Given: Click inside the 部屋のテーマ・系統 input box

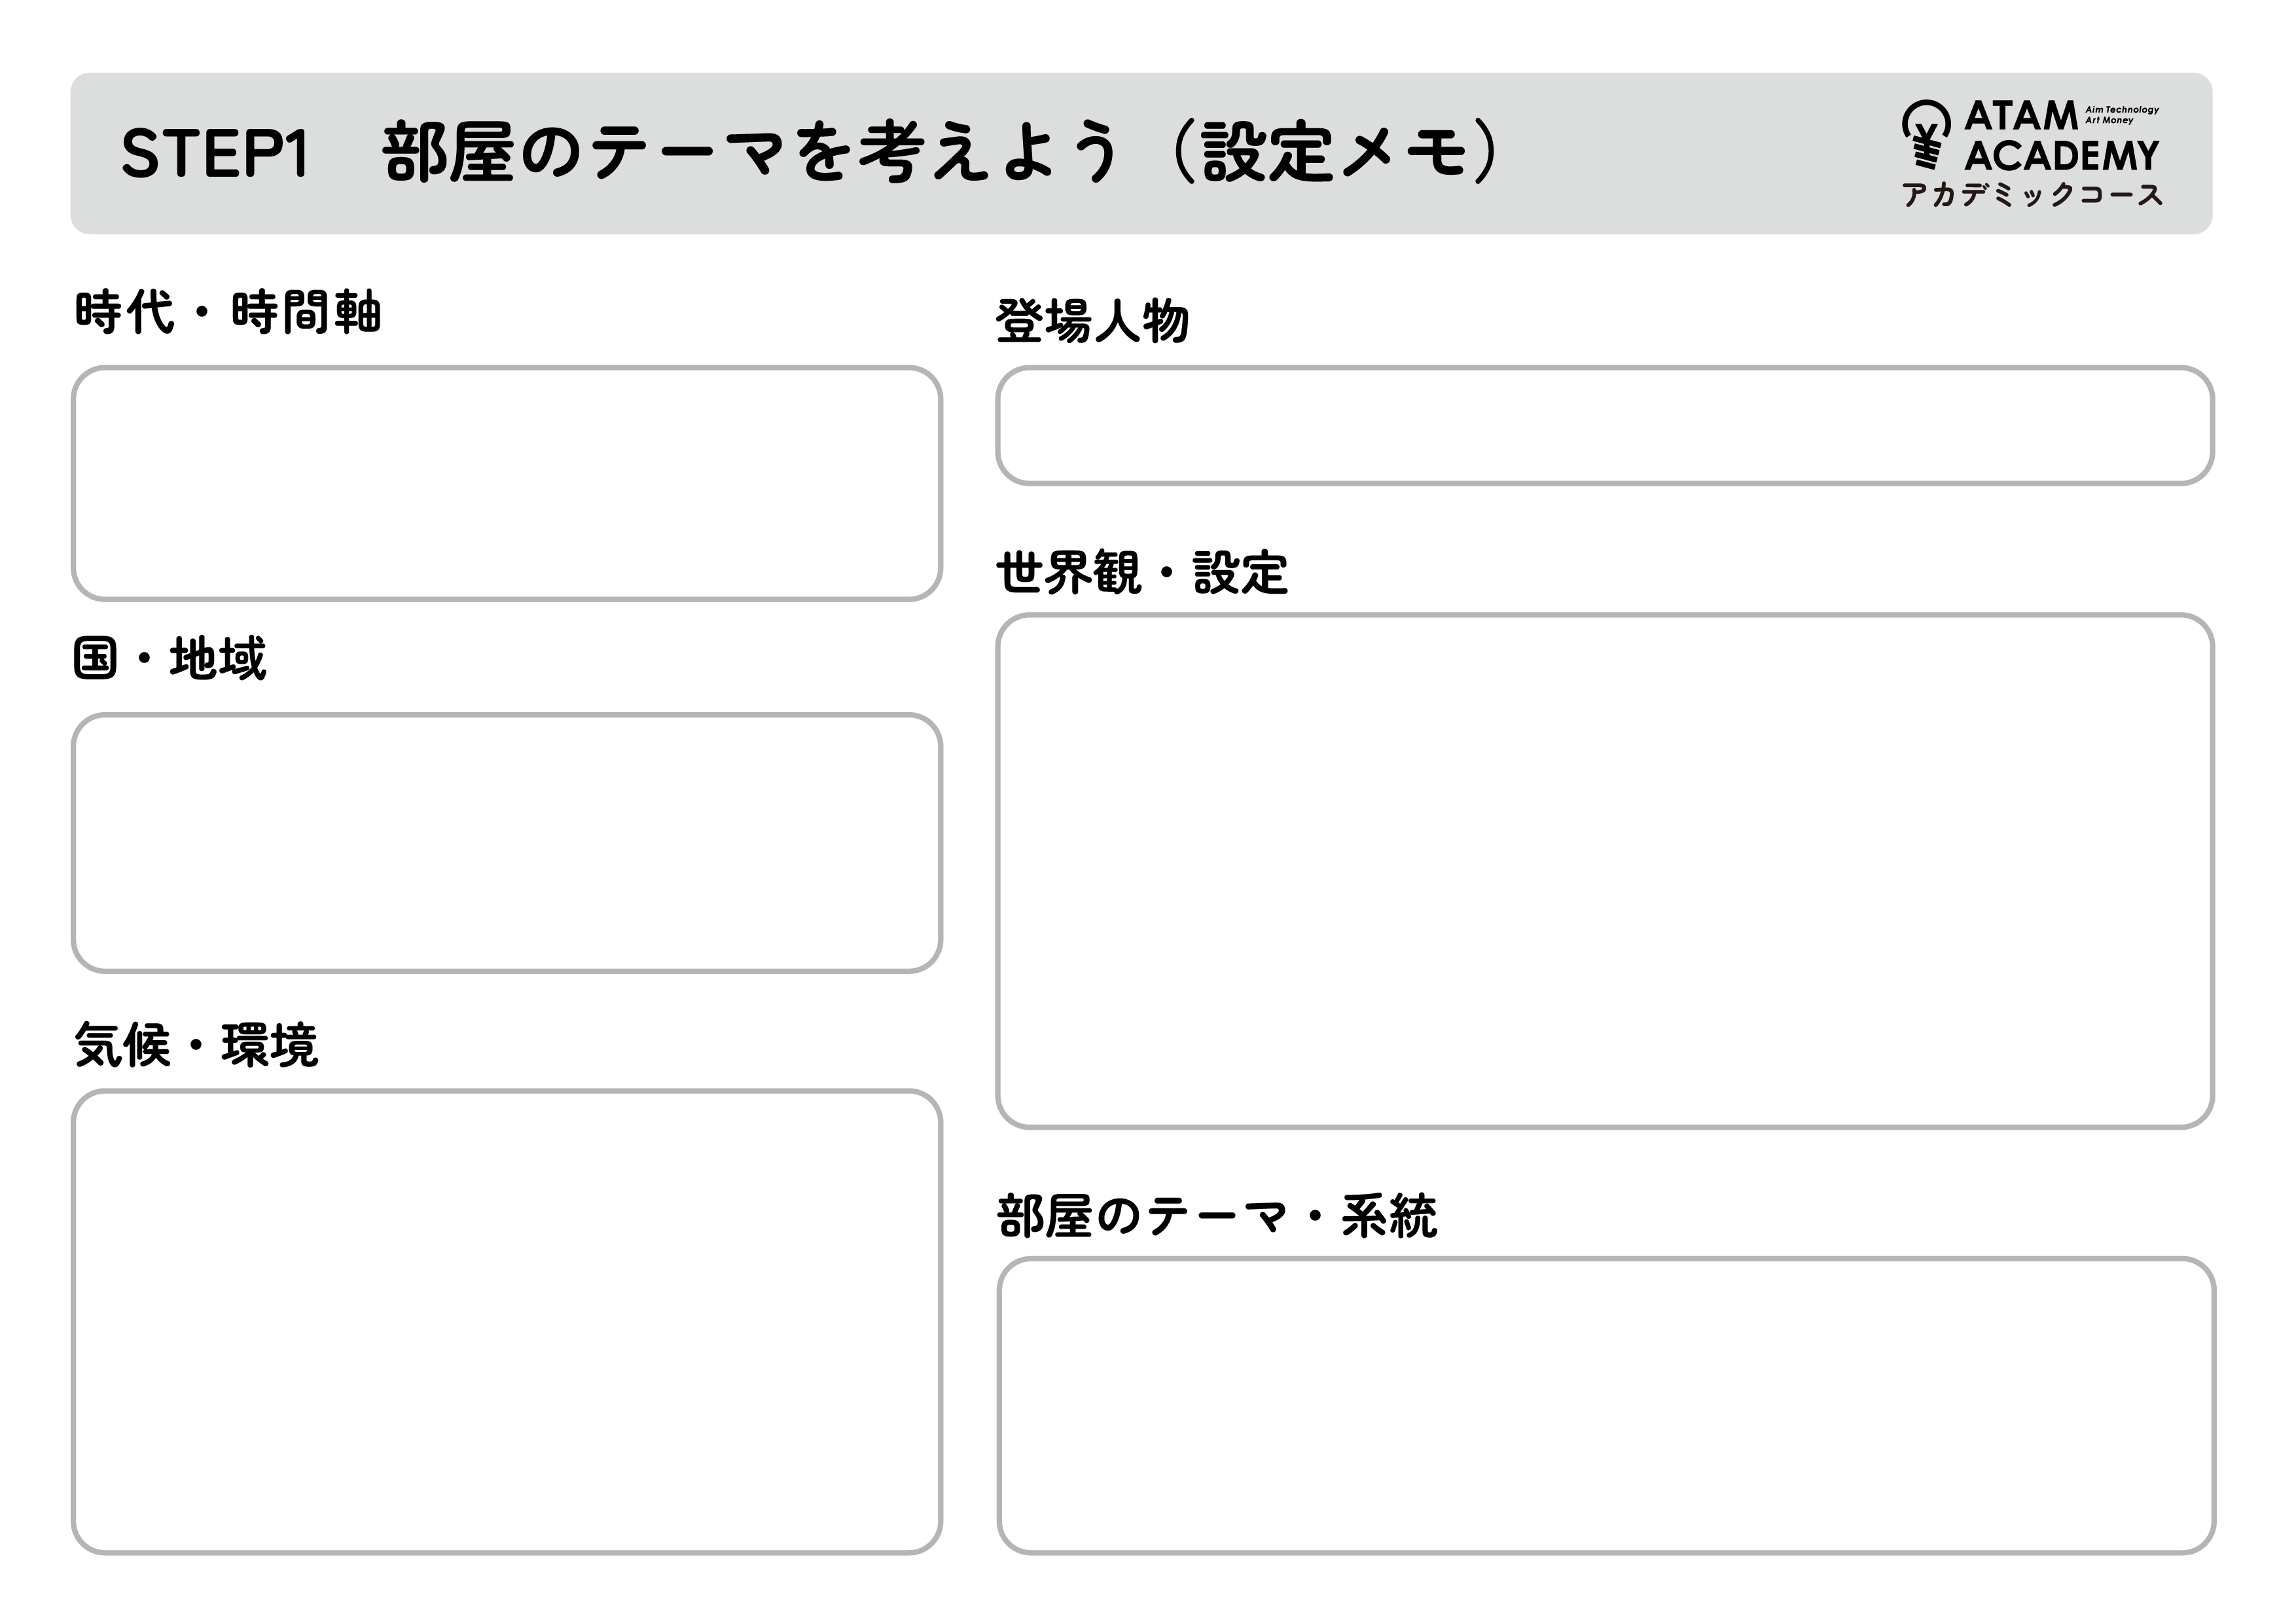Looking at the screenshot, I should pos(1605,1405).
